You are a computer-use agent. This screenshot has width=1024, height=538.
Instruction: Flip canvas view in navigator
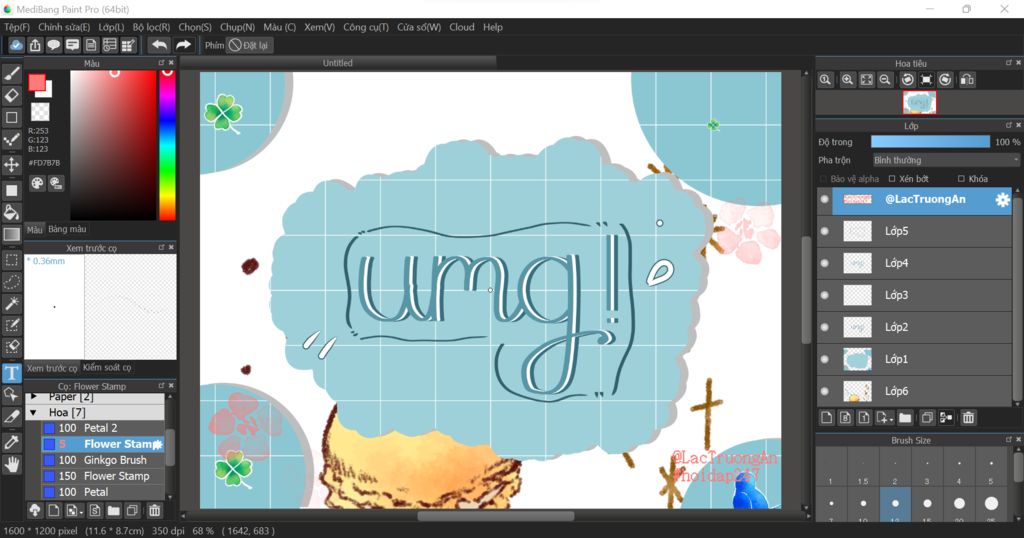[x=967, y=80]
